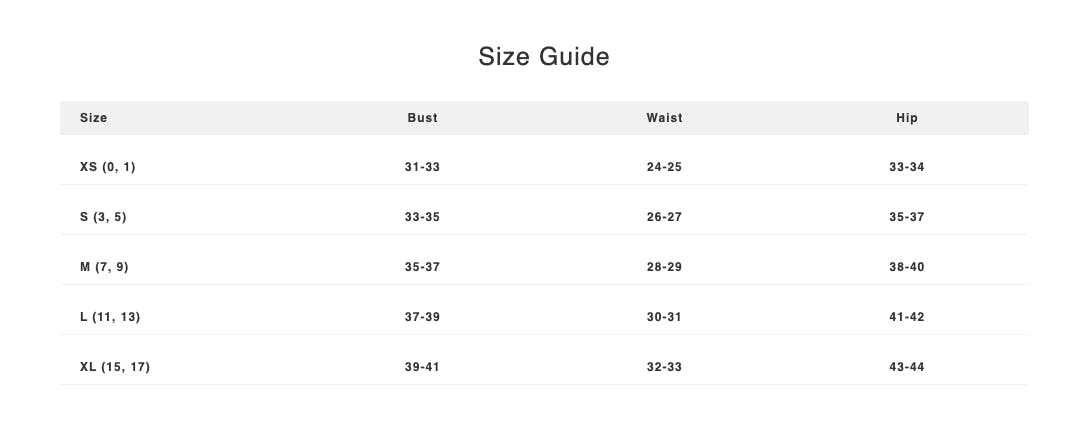The image size is (1090, 434).
Task: Click the Size Guide heading
Action: click(544, 57)
